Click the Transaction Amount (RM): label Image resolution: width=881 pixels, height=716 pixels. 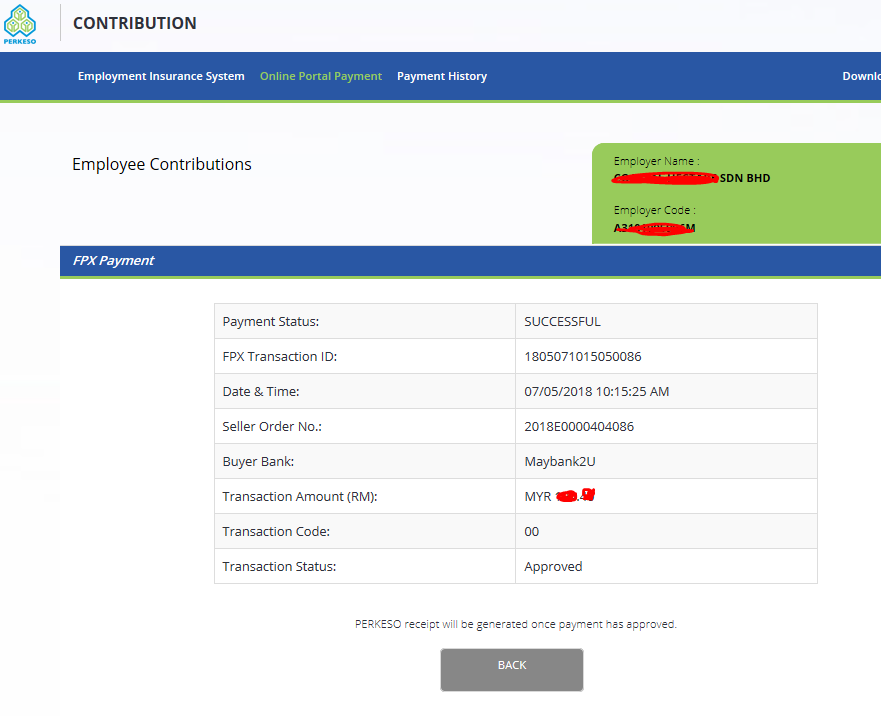(299, 497)
